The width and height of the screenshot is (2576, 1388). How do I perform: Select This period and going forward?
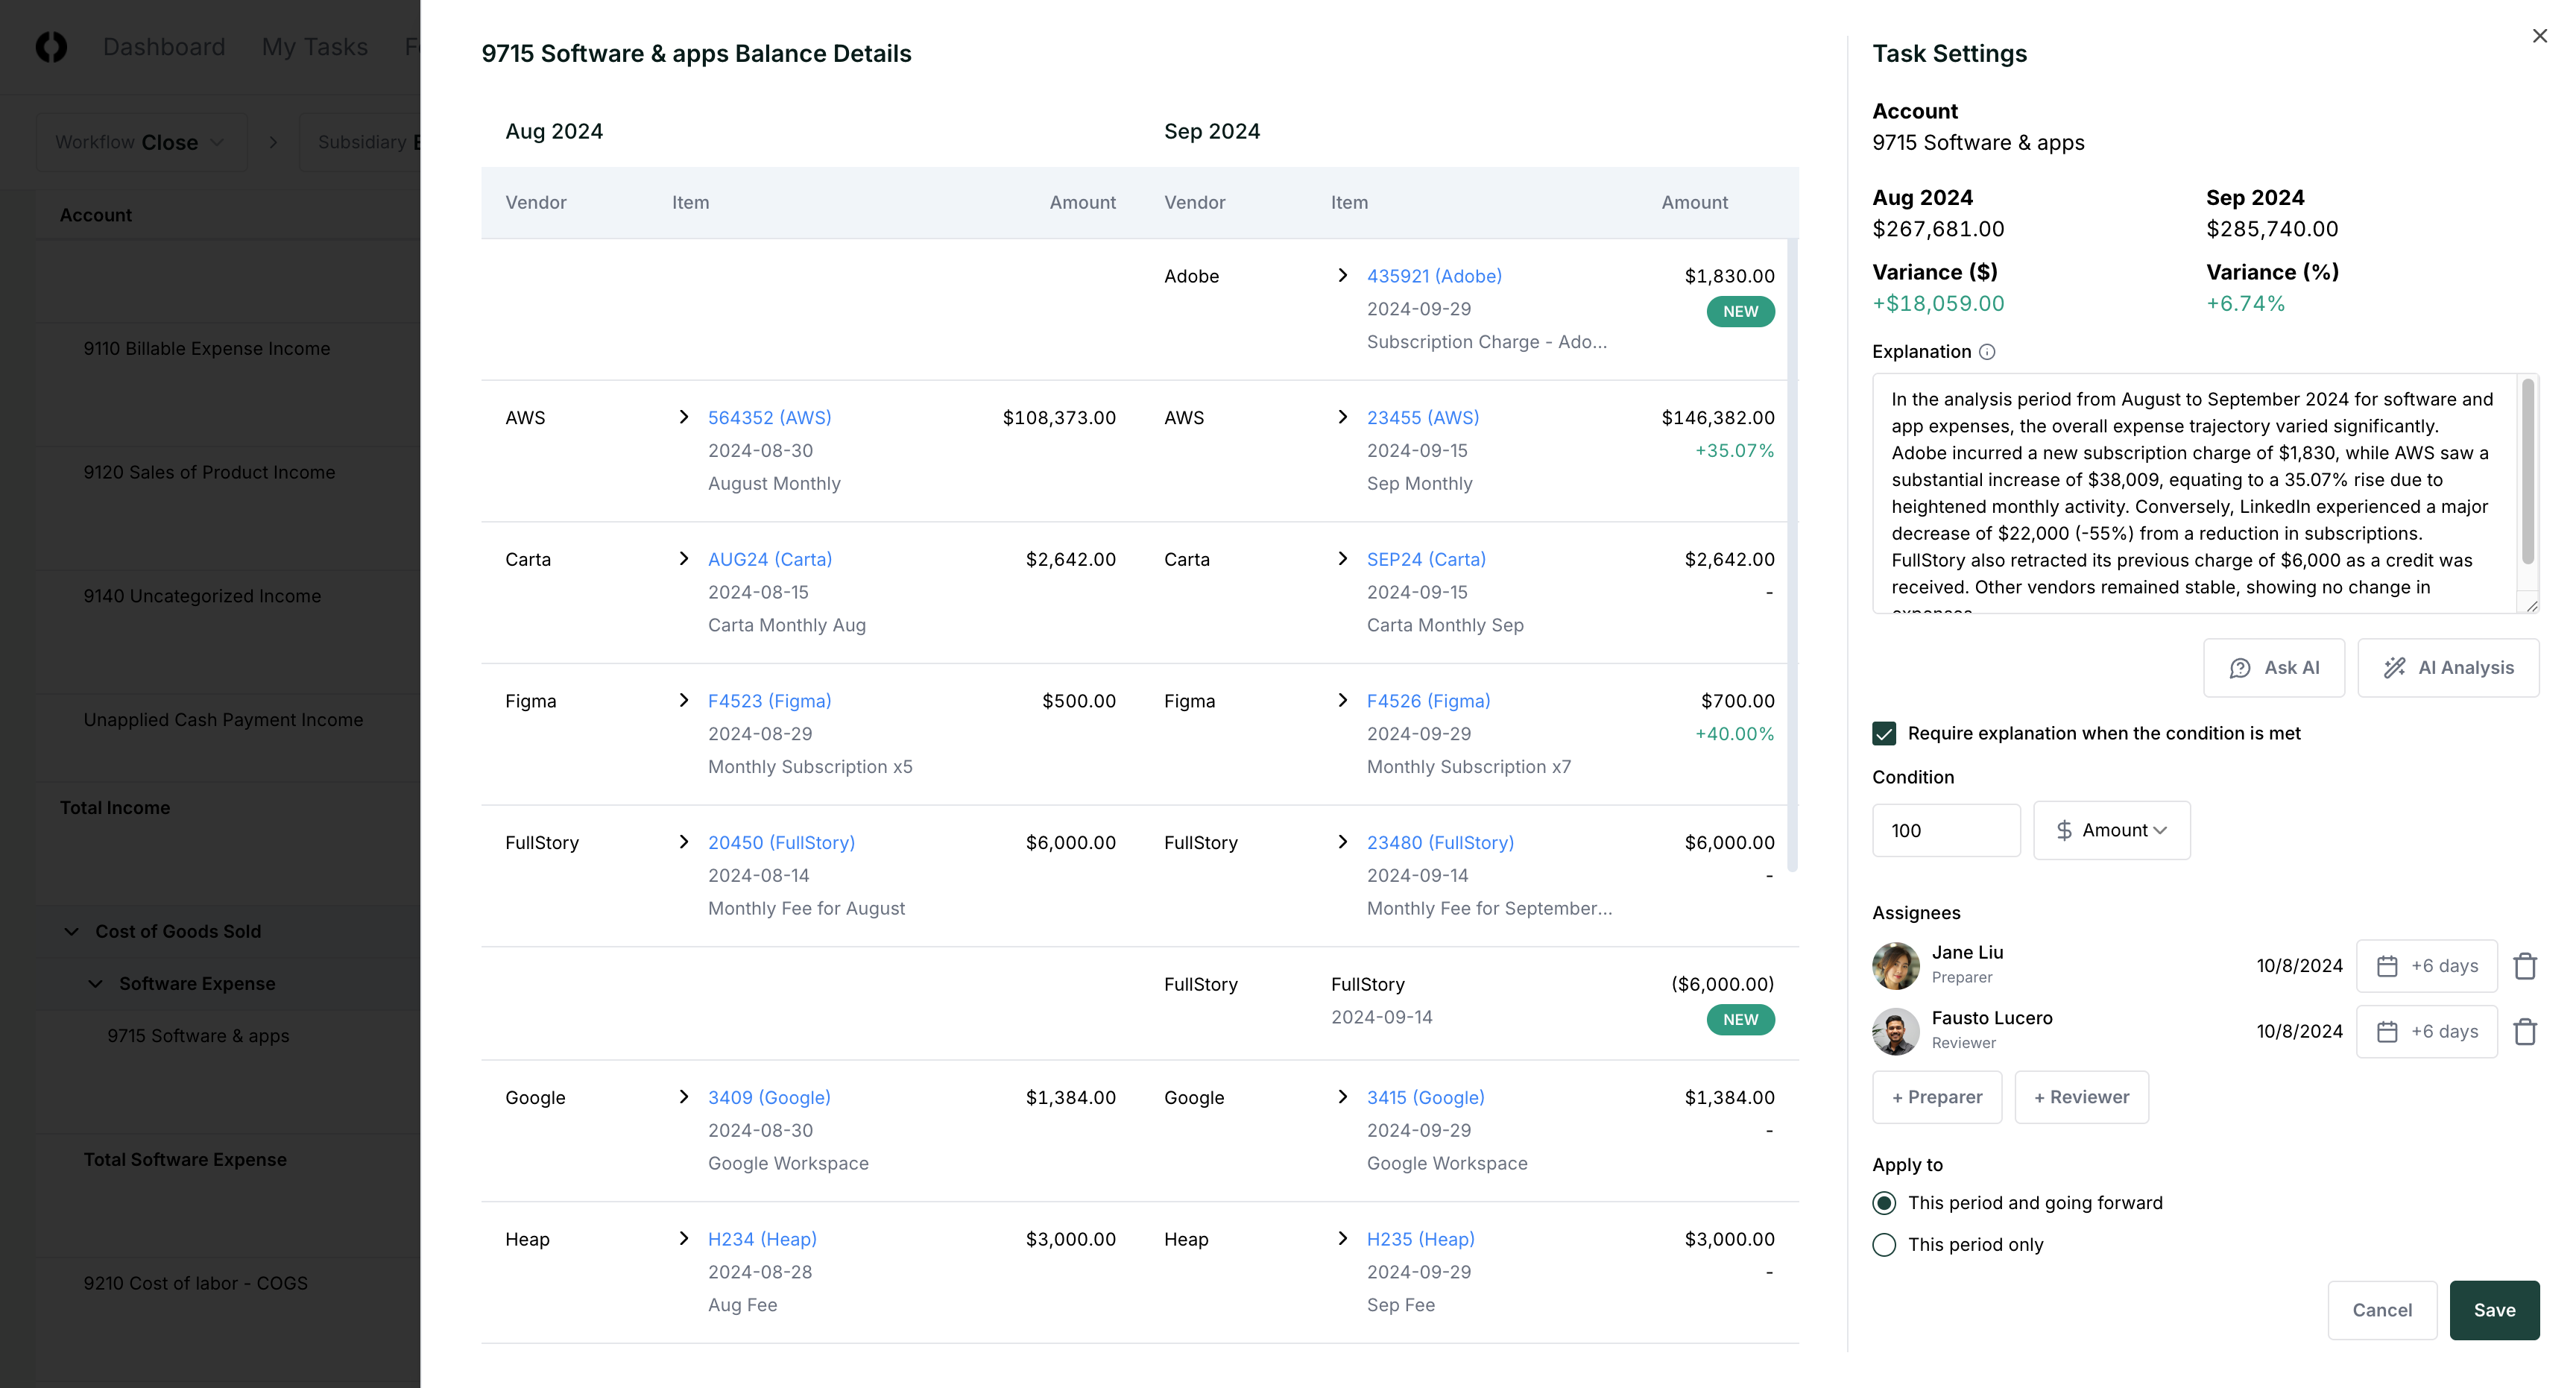tap(1884, 1203)
